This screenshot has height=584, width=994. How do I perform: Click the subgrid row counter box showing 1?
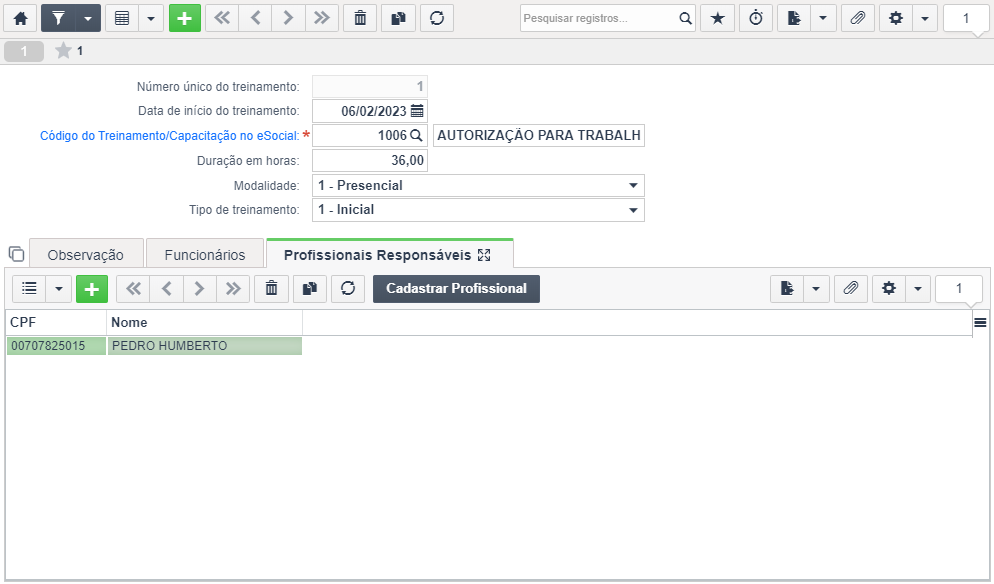(958, 289)
